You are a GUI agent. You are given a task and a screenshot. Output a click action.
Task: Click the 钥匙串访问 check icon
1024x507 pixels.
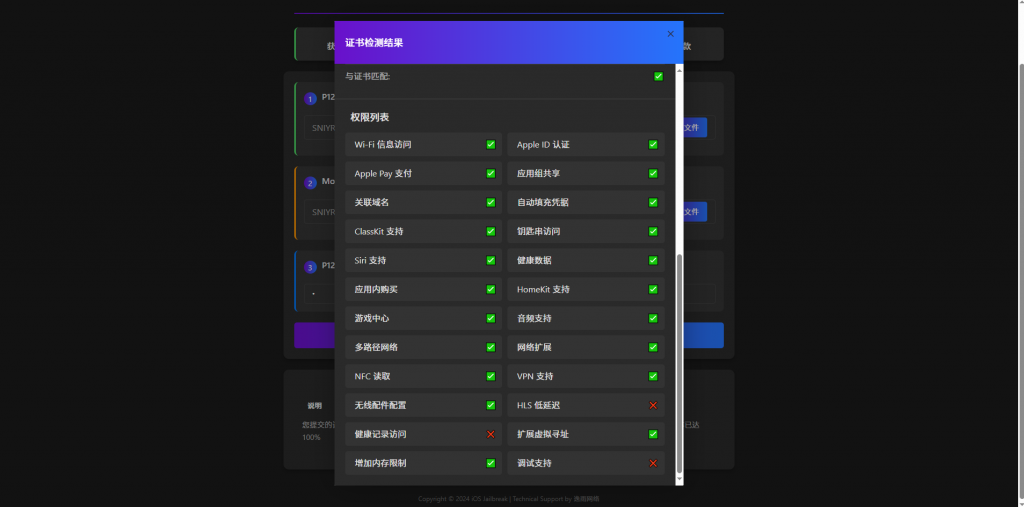tap(652, 231)
